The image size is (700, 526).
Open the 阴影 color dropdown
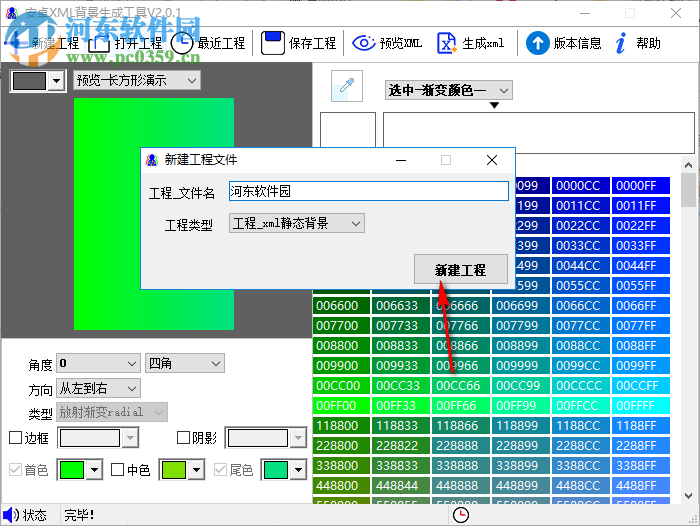298,438
